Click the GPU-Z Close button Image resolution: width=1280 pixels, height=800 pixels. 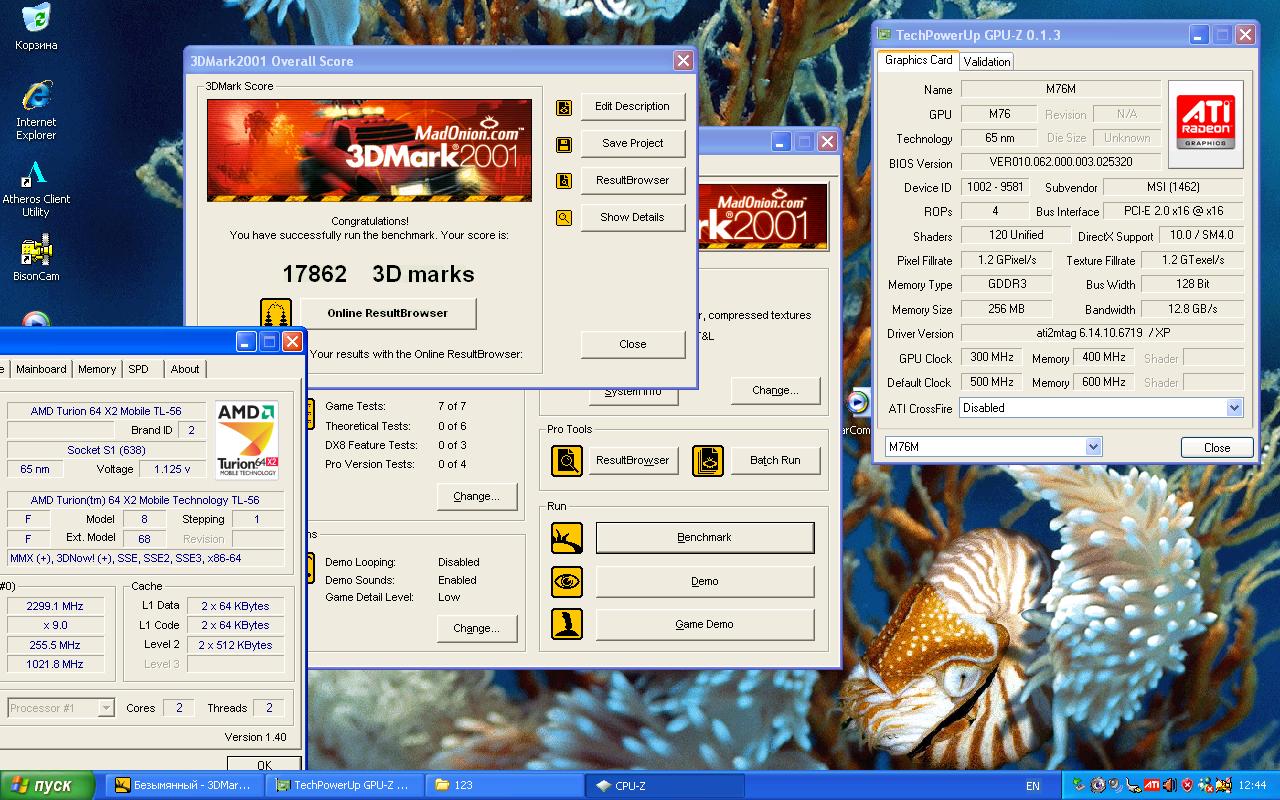(1217, 447)
